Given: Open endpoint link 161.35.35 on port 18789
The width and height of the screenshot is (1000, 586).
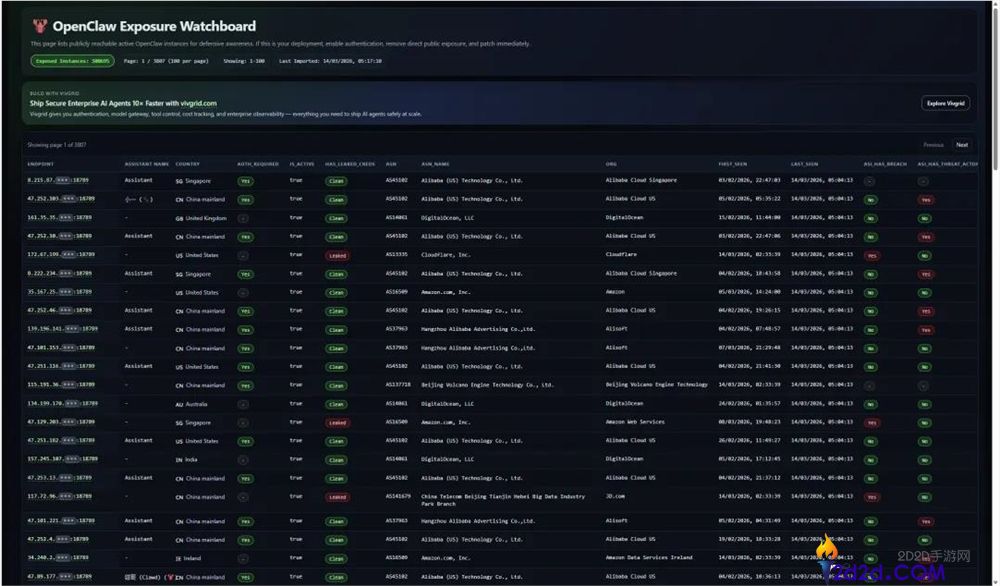Looking at the screenshot, I should [x=60, y=218].
